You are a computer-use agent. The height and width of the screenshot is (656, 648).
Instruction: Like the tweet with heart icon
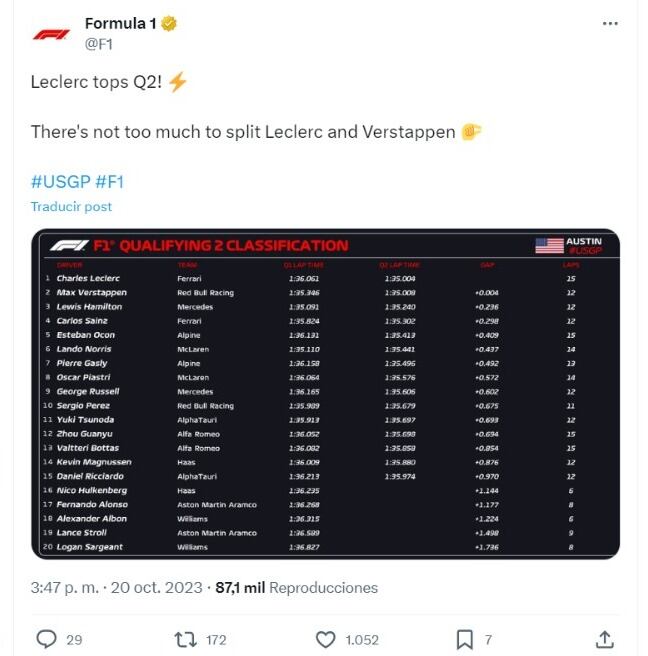[325, 639]
